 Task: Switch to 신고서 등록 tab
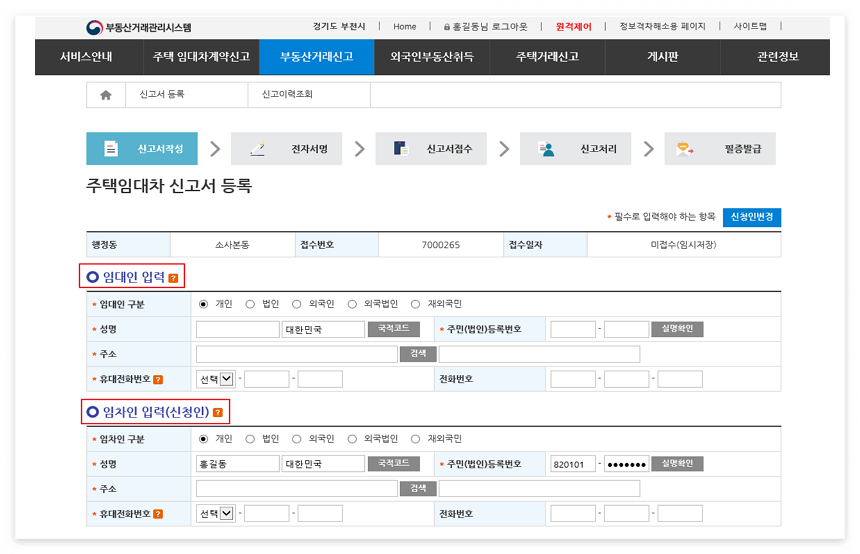click(x=186, y=95)
